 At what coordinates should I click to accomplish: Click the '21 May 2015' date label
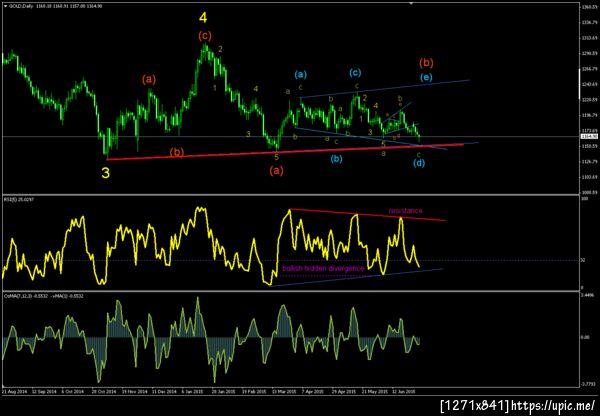pyautogui.click(x=376, y=392)
